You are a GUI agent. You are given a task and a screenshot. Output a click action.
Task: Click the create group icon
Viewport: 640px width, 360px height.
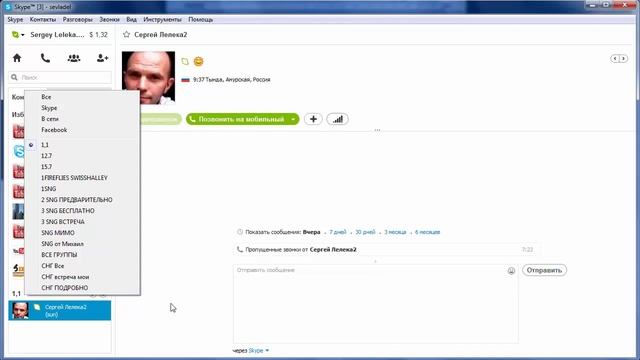[x=74, y=58]
